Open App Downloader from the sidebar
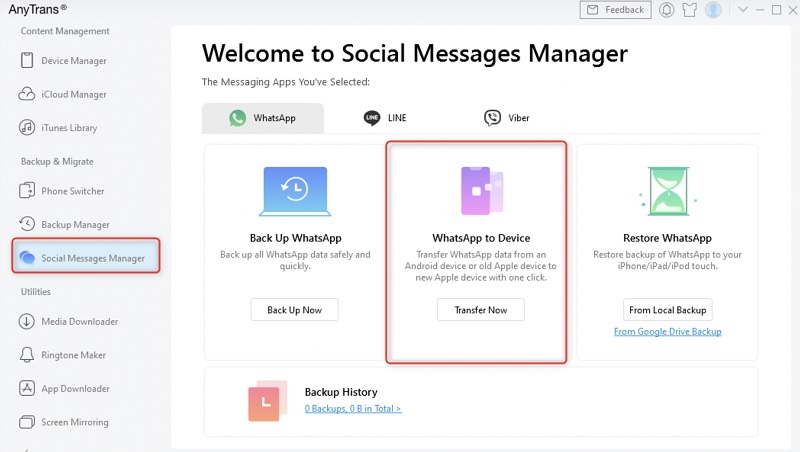This screenshot has height=452, width=800. pos(75,389)
